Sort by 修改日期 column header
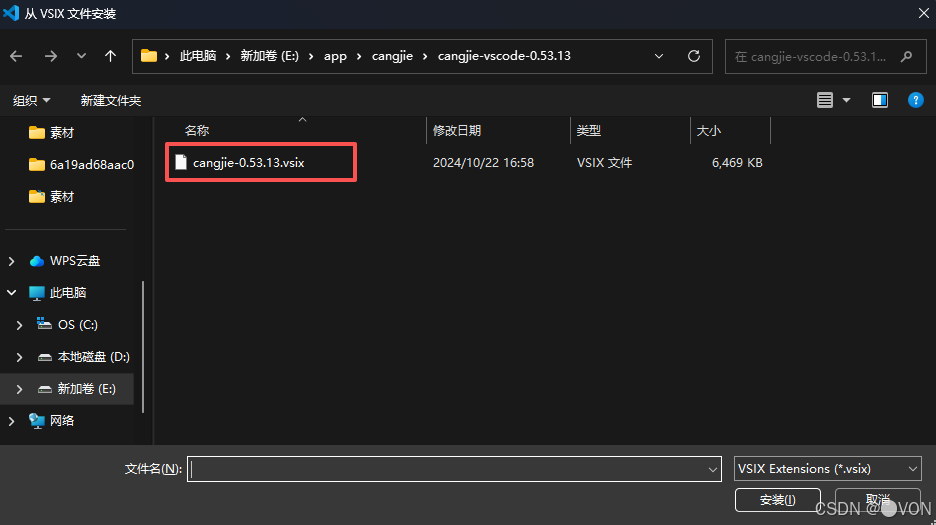This screenshot has width=936, height=525. click(x=457, y=131)
